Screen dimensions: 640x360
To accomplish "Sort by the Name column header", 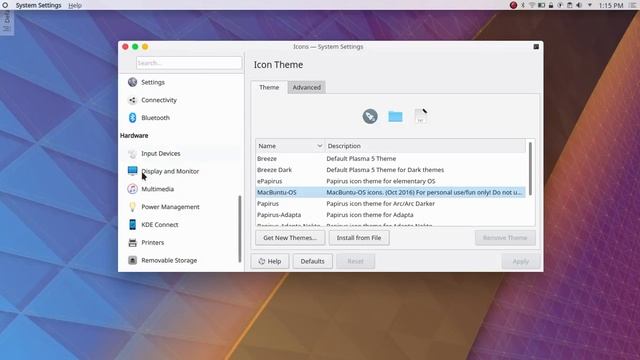I will coord(290,146).
